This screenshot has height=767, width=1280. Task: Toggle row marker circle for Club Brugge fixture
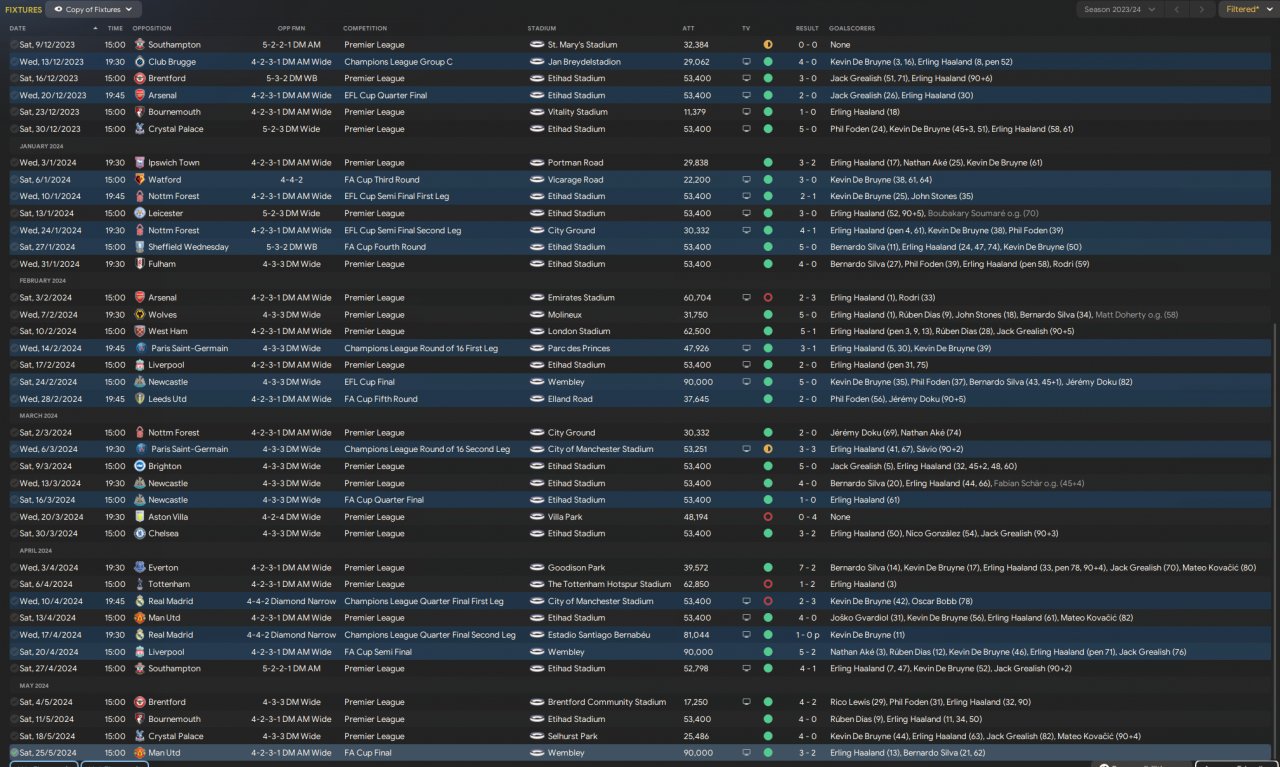tap(14, 62)
